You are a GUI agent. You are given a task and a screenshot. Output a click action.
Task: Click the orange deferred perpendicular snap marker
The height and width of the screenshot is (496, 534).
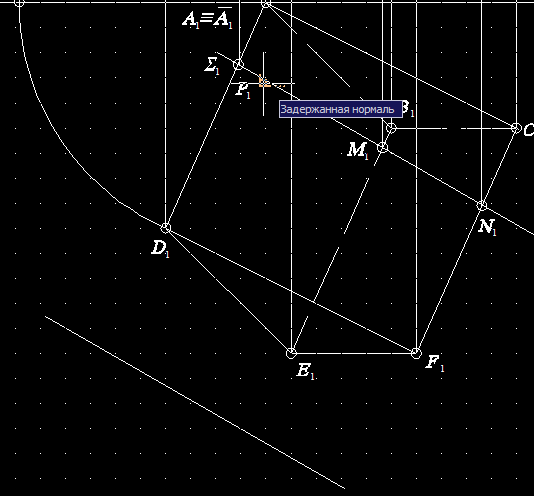tap(265, 82)
